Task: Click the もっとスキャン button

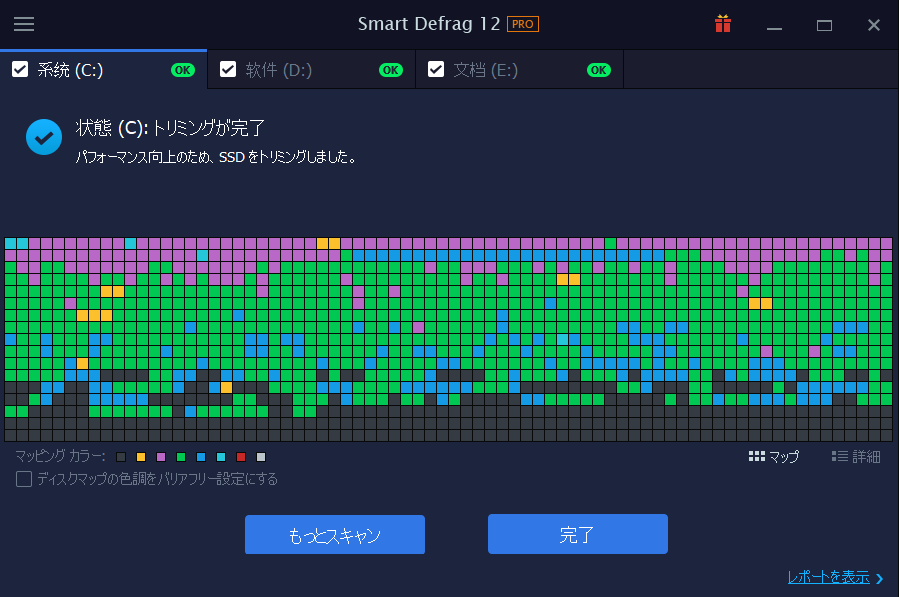Action: pos(335,534)
